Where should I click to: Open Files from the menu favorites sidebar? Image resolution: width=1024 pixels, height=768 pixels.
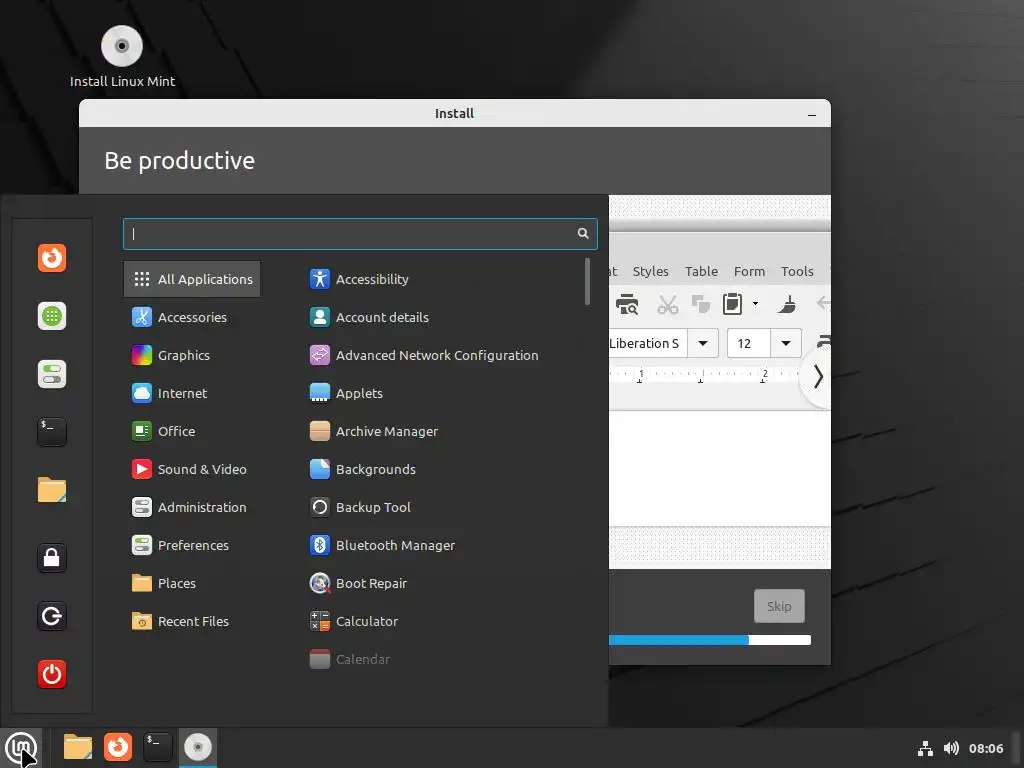[x=52, y=490]
